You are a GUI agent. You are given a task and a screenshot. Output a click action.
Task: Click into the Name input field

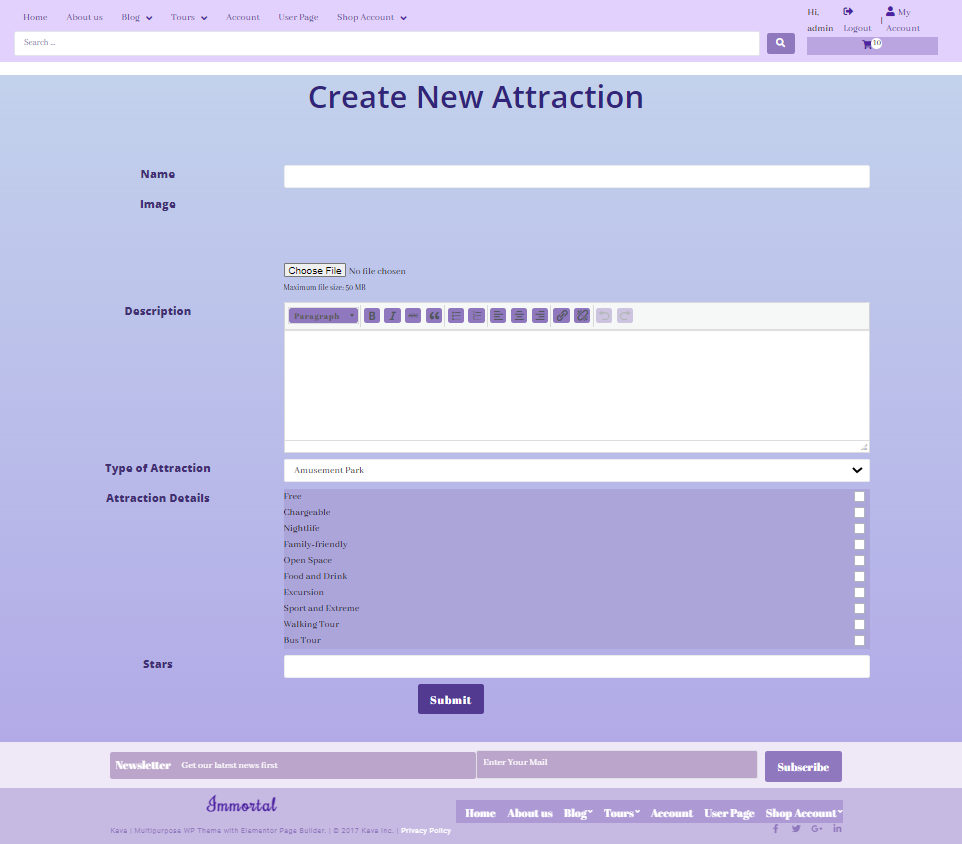point(576,177)
